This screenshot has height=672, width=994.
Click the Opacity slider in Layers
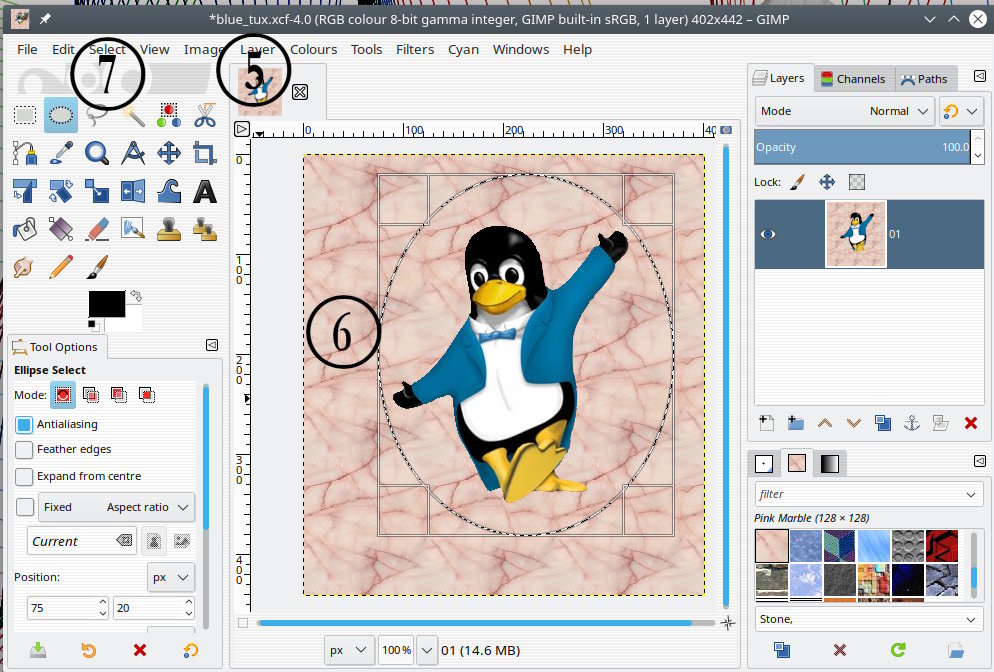point(862,147)
